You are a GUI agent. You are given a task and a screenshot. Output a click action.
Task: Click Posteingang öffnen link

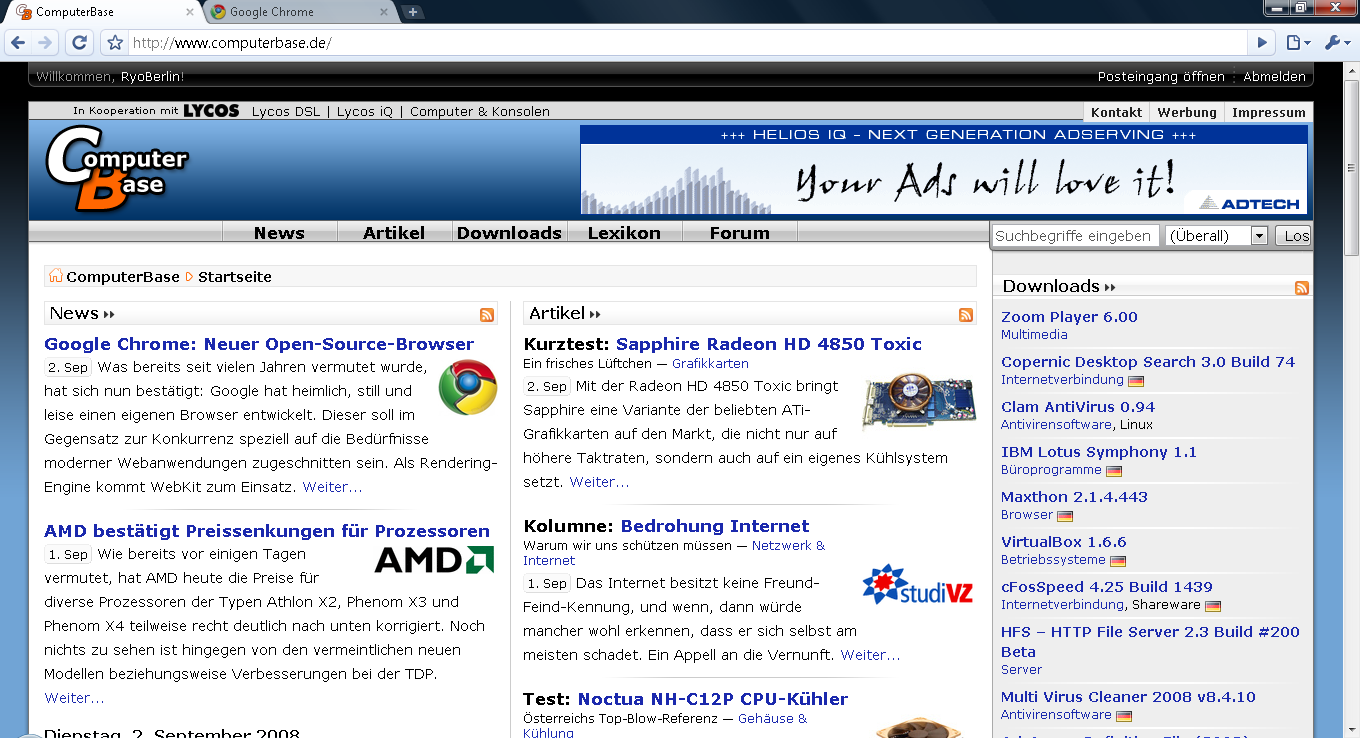click(x=1161, y=76)
